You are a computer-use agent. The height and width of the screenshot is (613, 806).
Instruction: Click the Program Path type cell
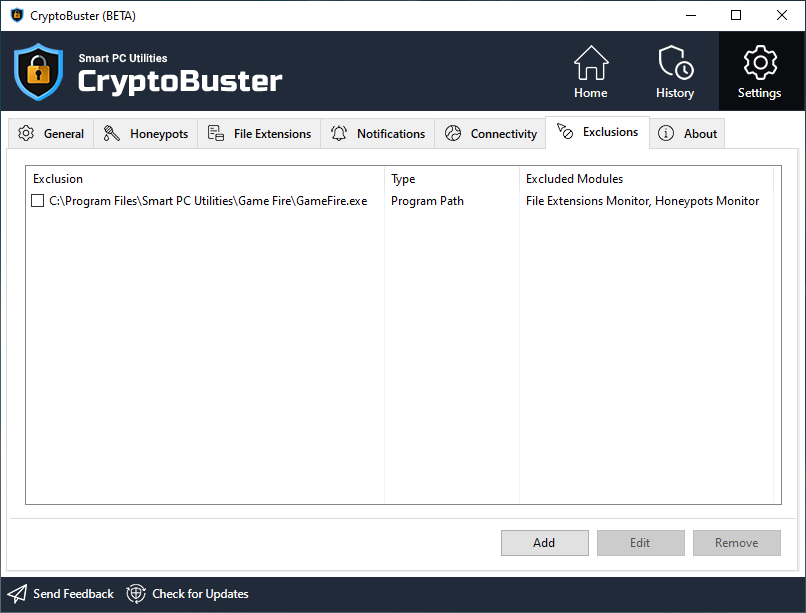427,201
